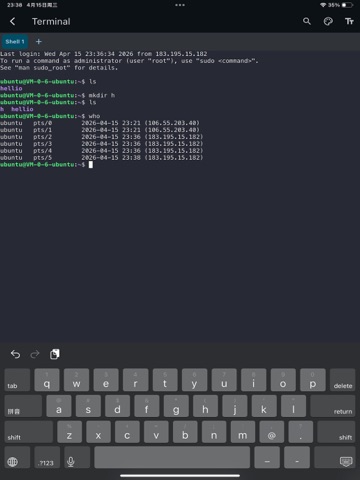Tap the e key

pyautogui.click(x=106, y=379)
